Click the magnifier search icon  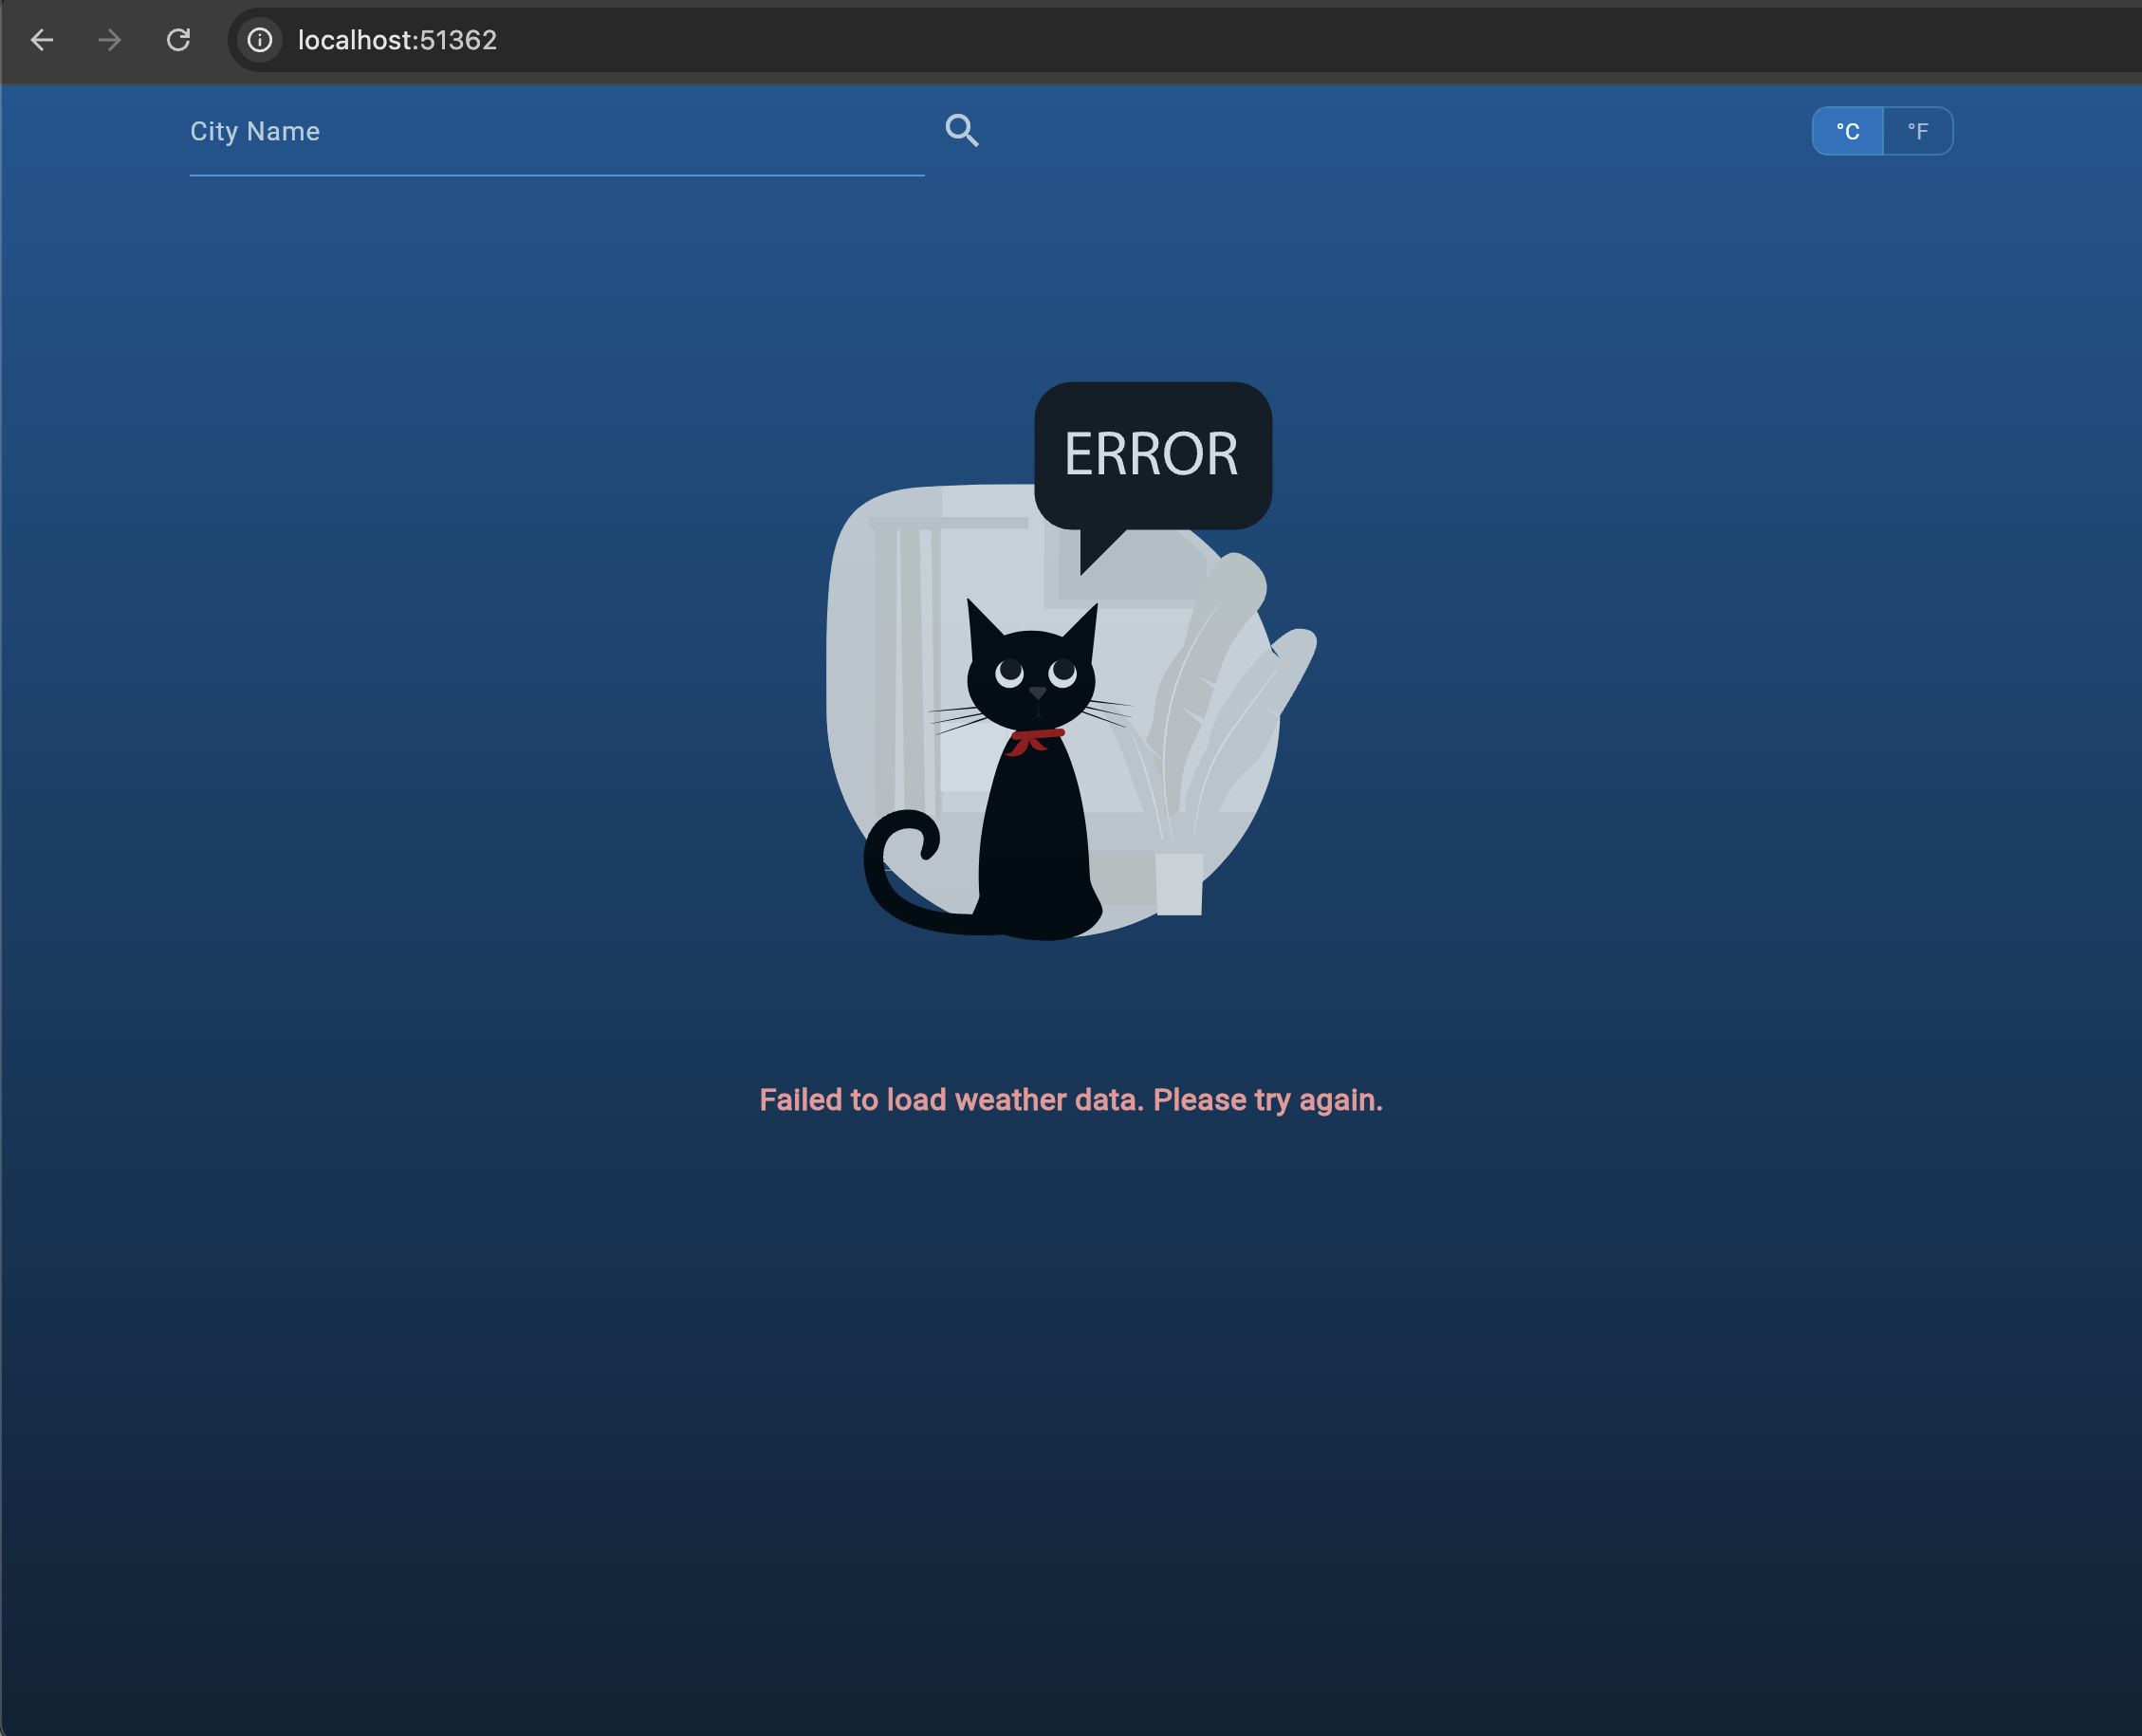coord(962,131)
